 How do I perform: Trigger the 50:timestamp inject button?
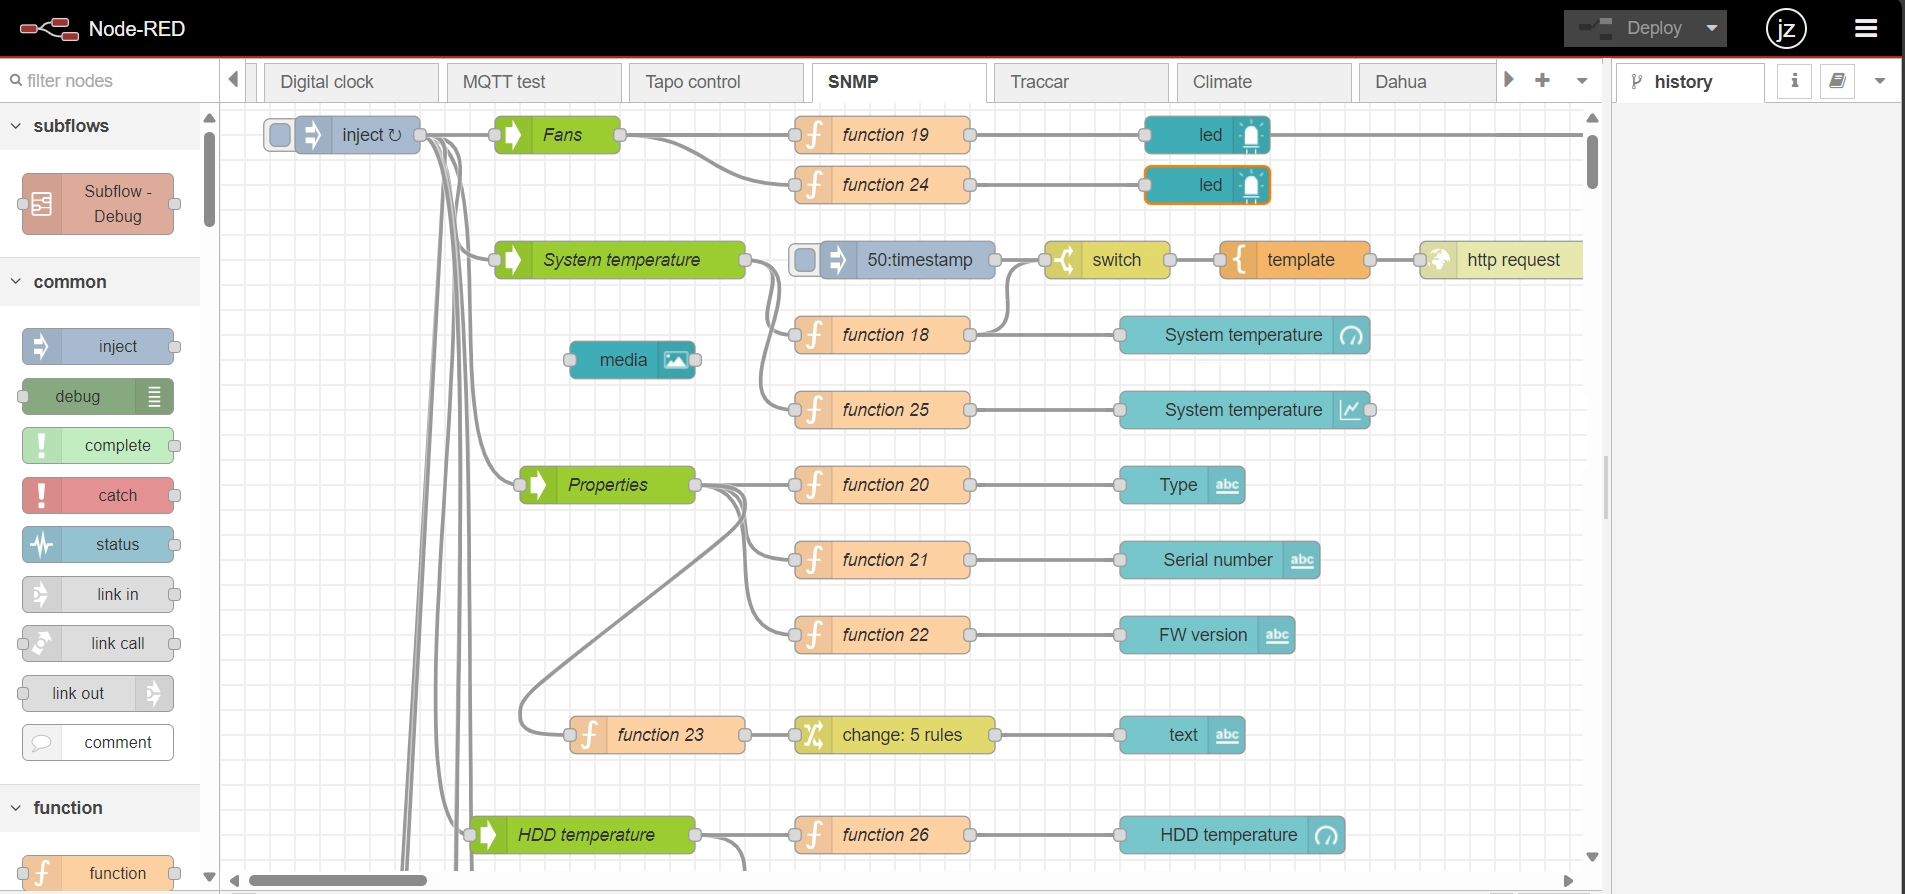point(805,260)
